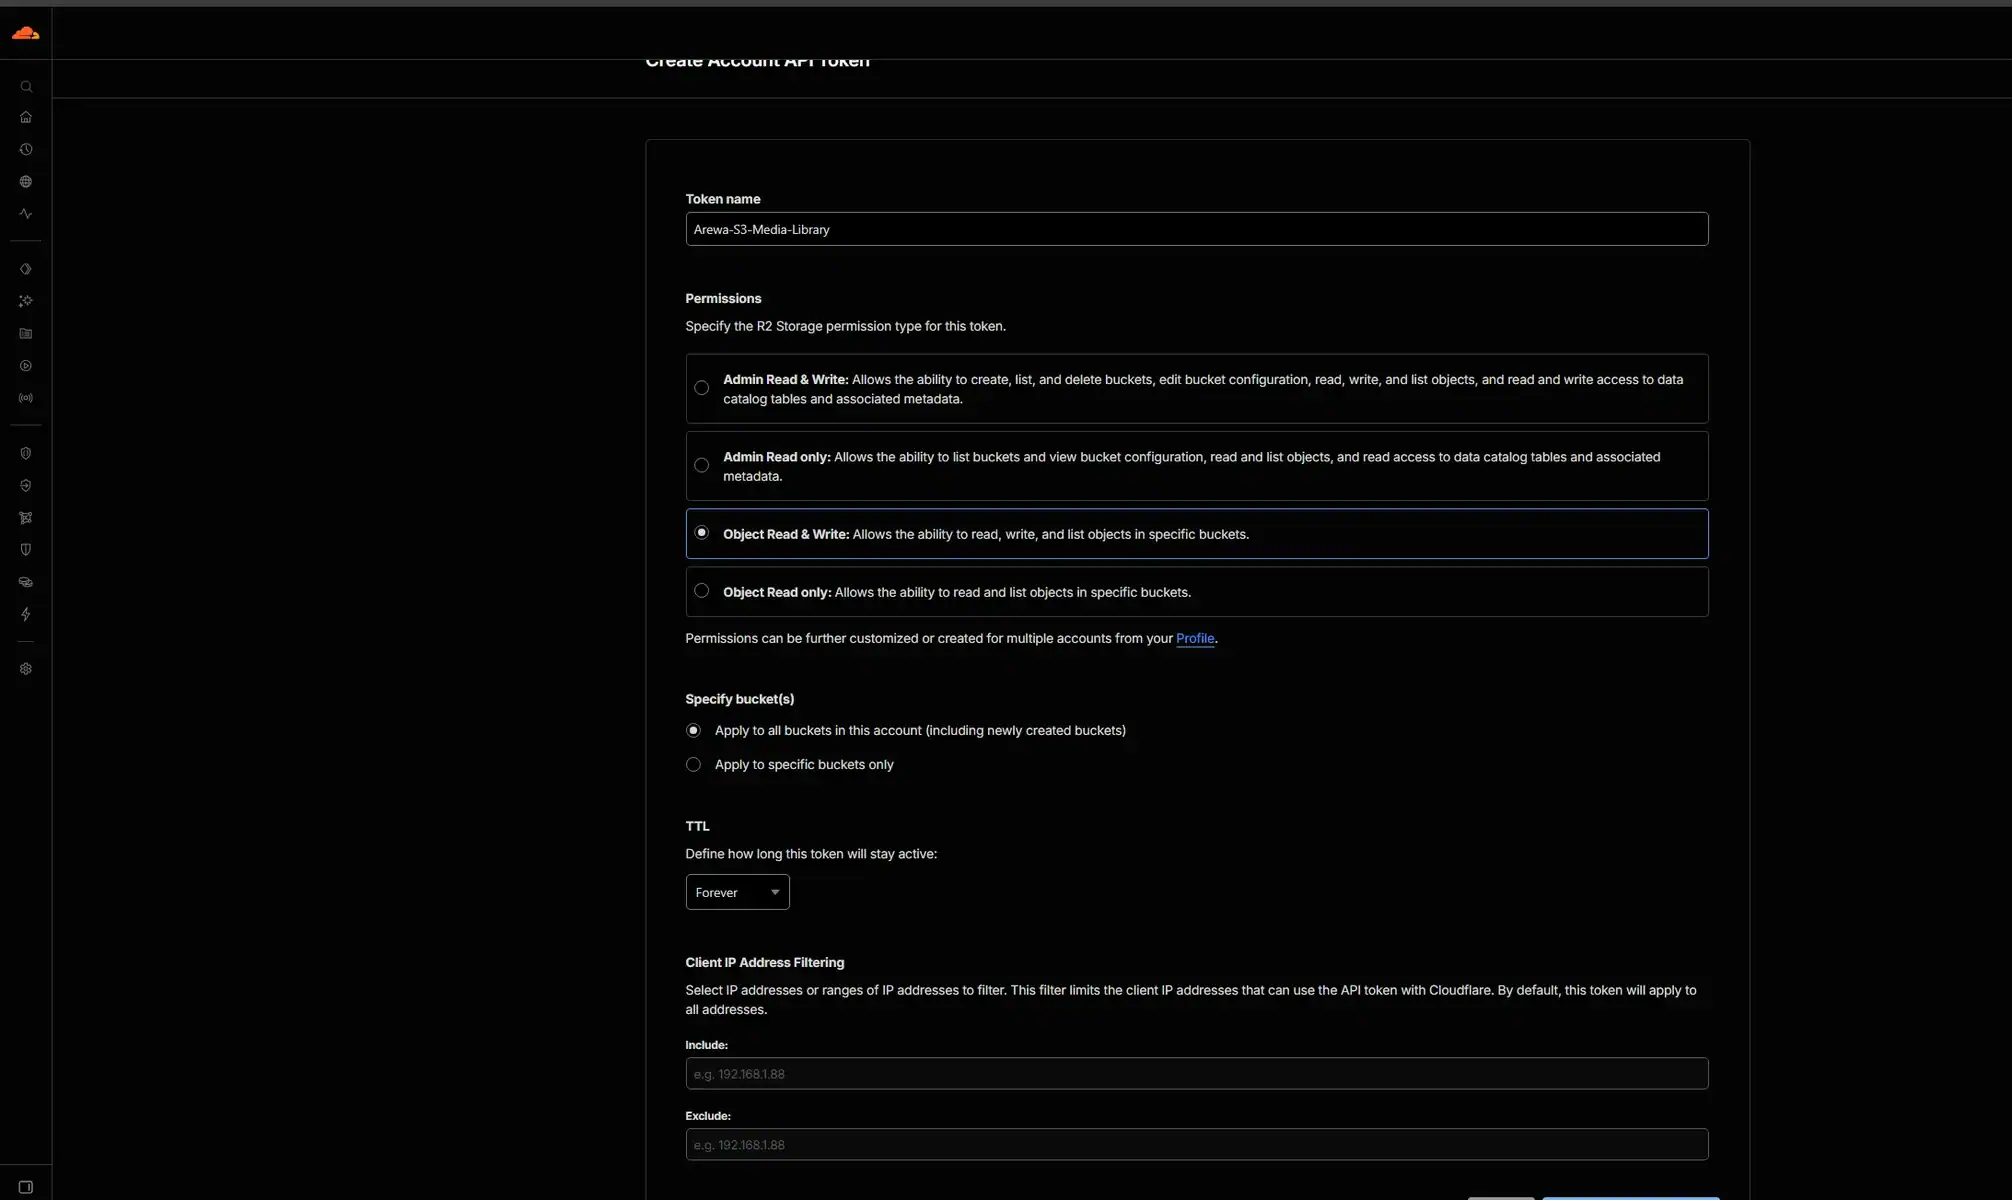Open the shield with arrow icon

pos(26,485)
